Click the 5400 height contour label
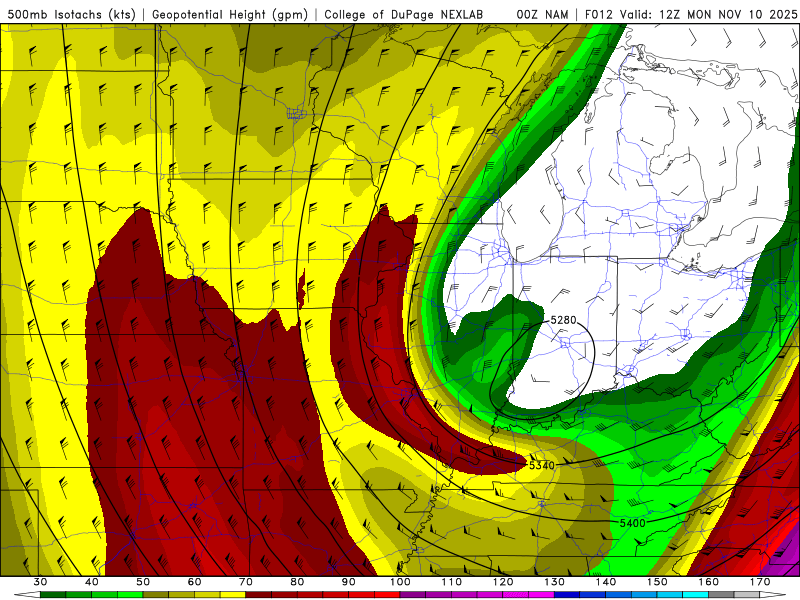 click(x=633, y=523)
